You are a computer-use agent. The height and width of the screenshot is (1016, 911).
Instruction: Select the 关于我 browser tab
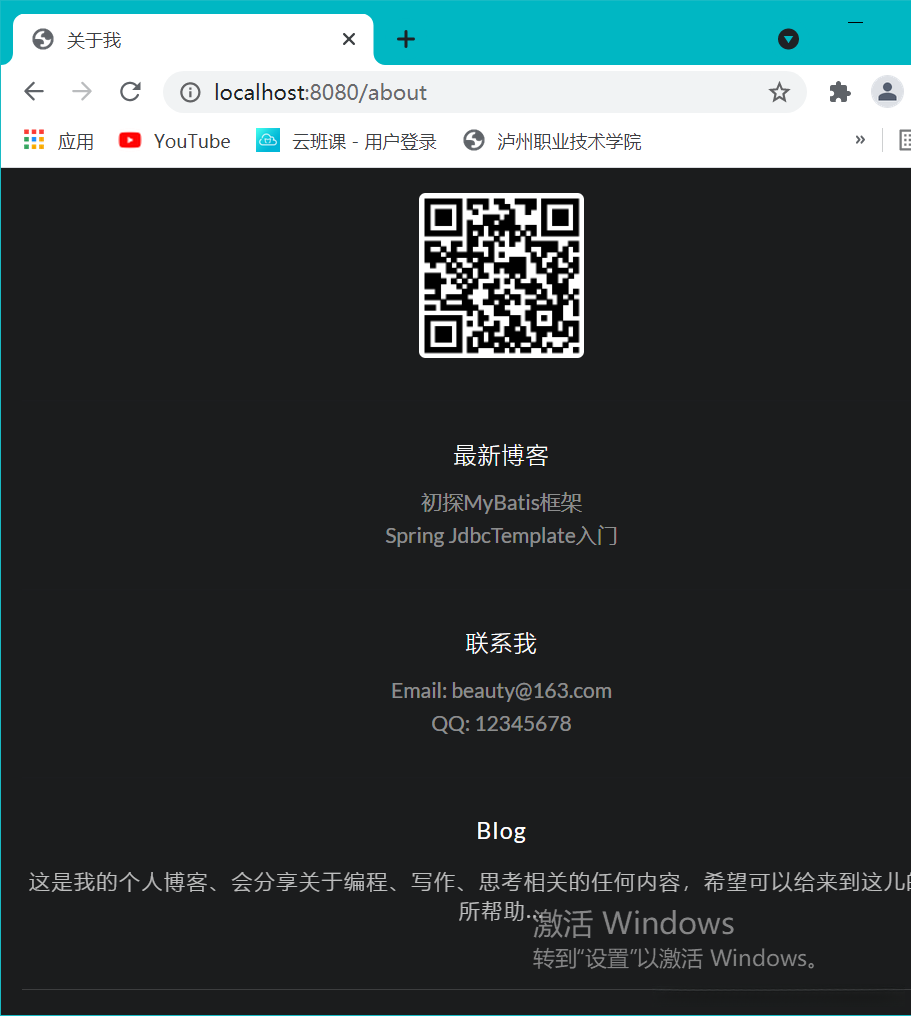[150, 39]
